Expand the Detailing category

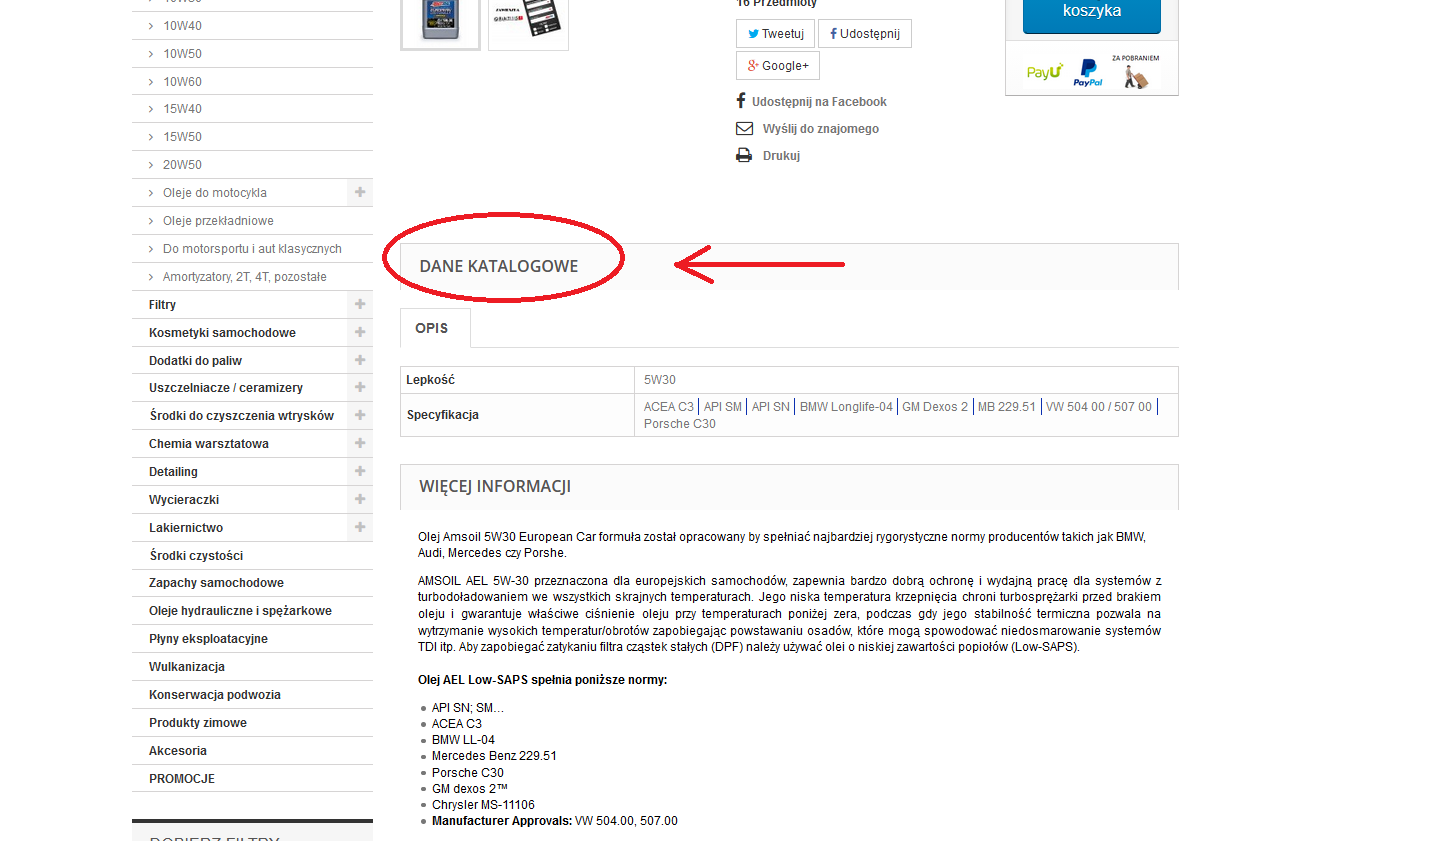(x=360, y=471)
